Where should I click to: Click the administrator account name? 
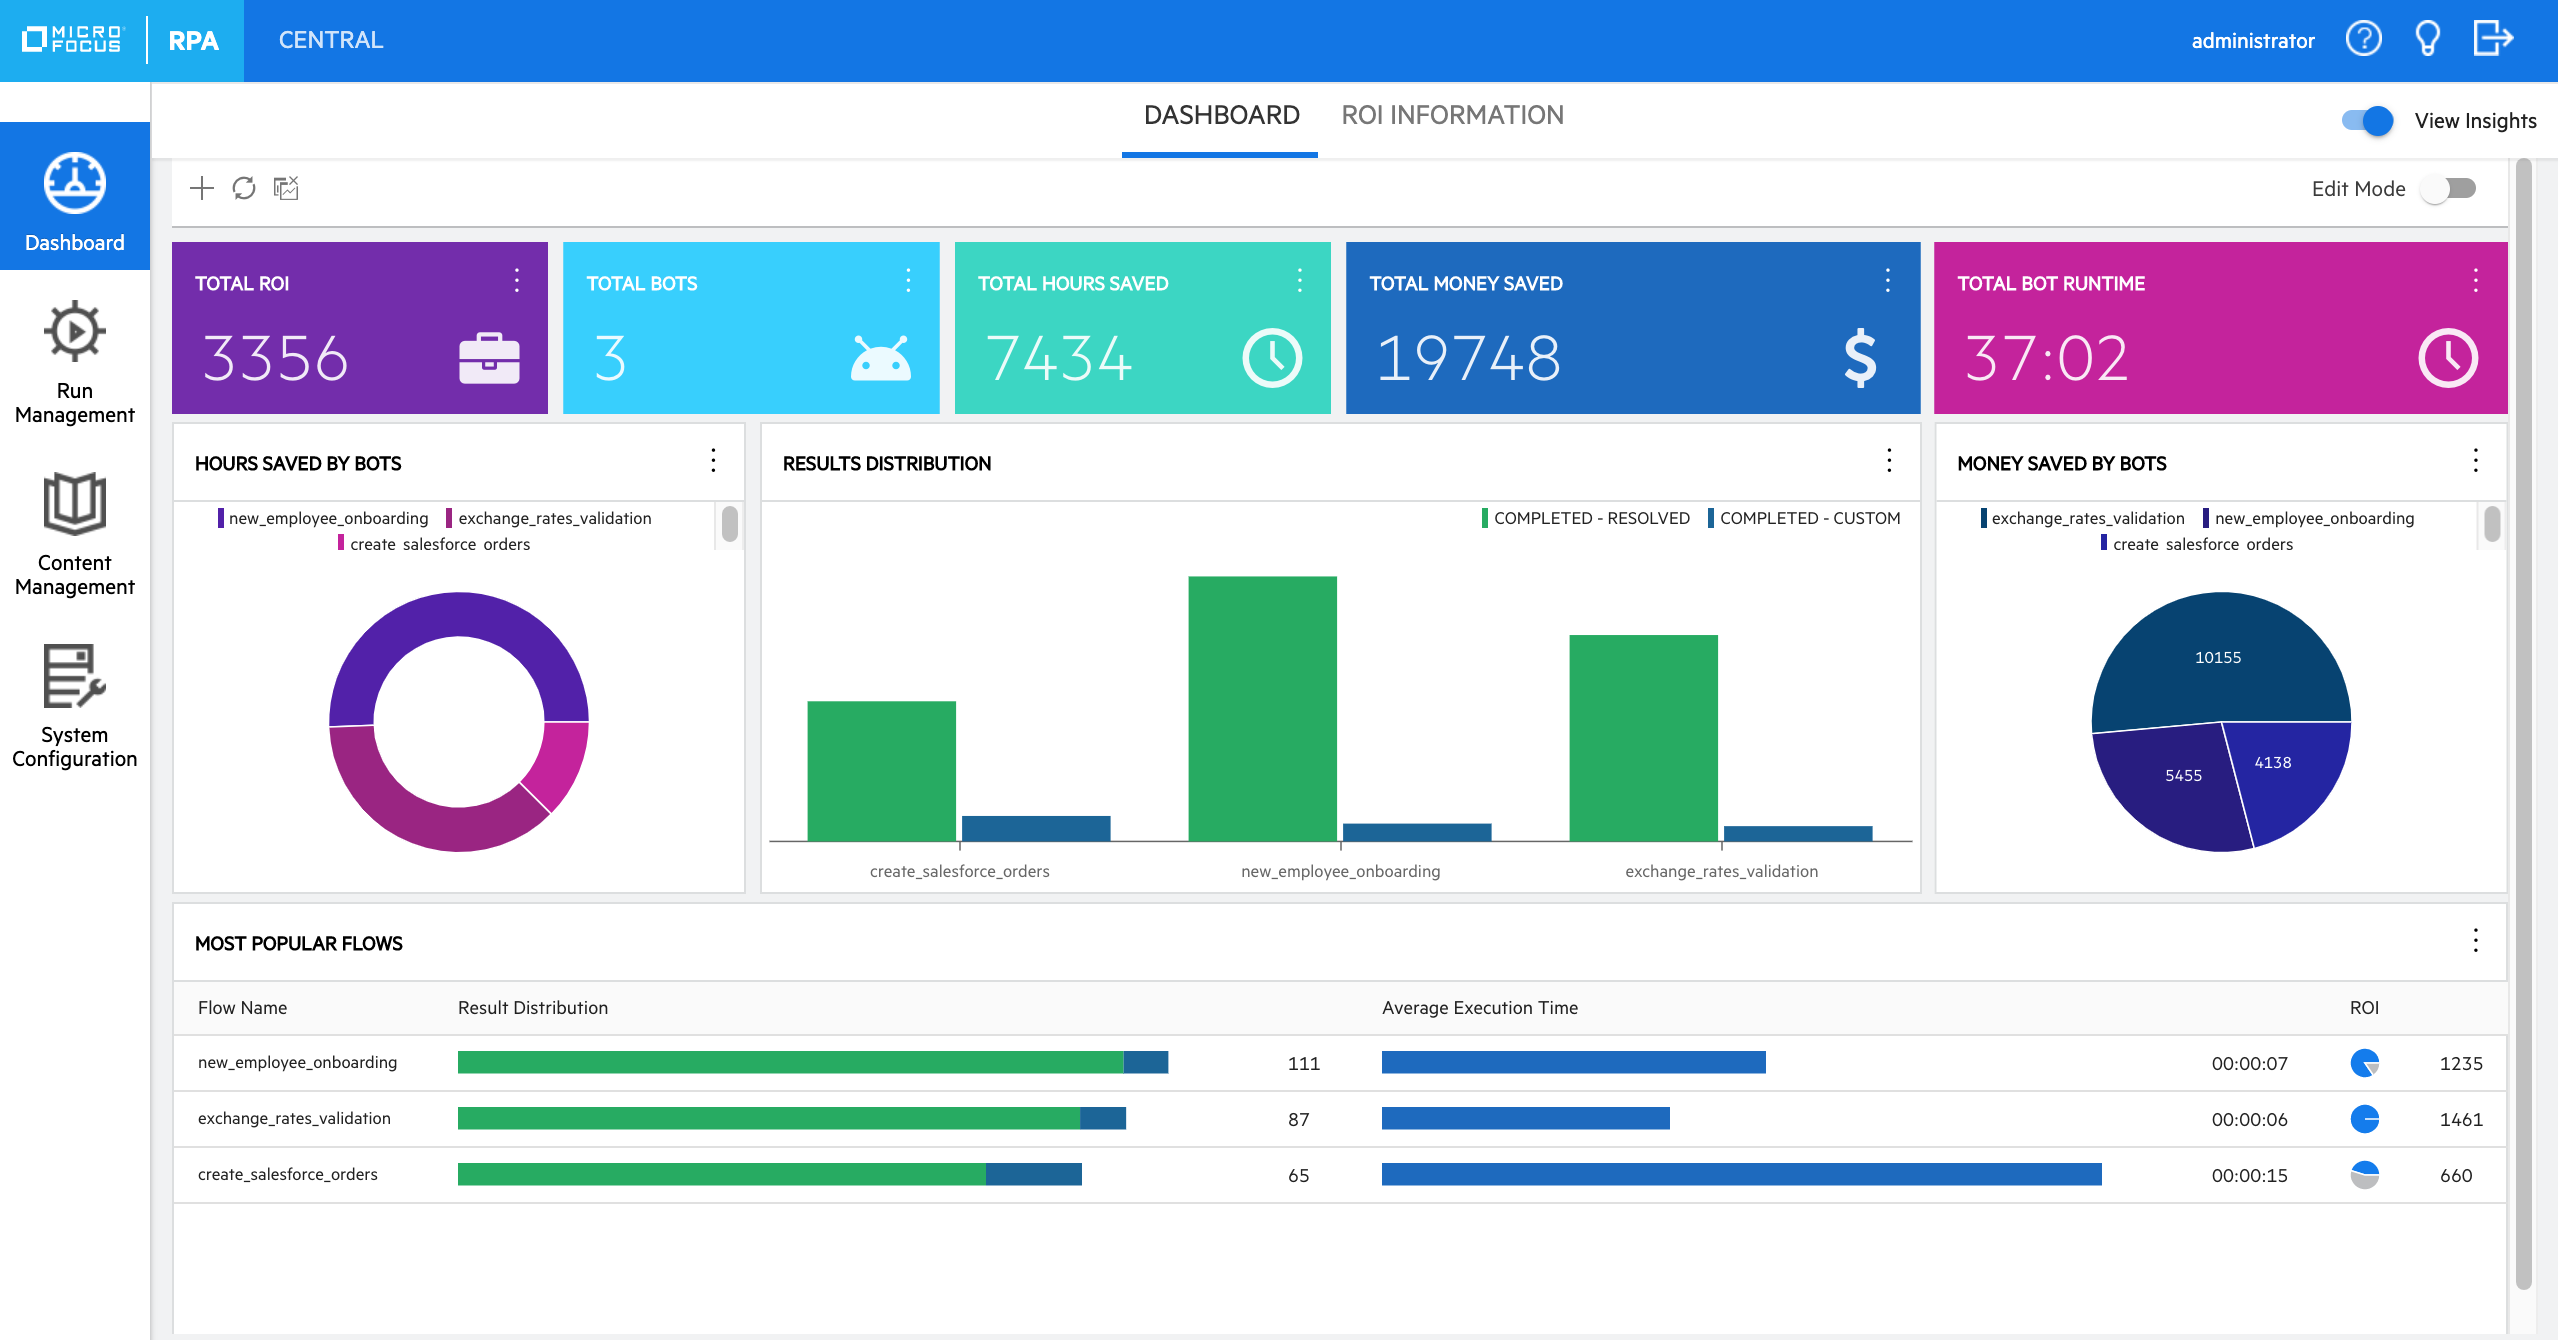2252,41
